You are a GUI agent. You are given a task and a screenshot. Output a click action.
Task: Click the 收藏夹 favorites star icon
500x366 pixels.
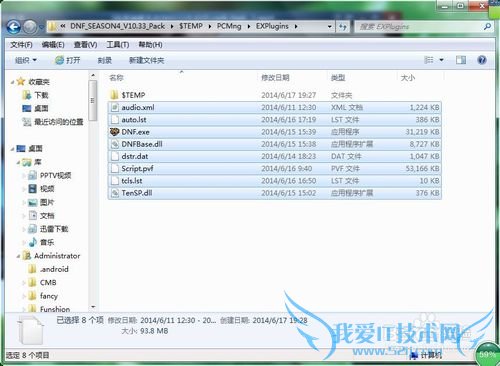(x=21, y=81)
